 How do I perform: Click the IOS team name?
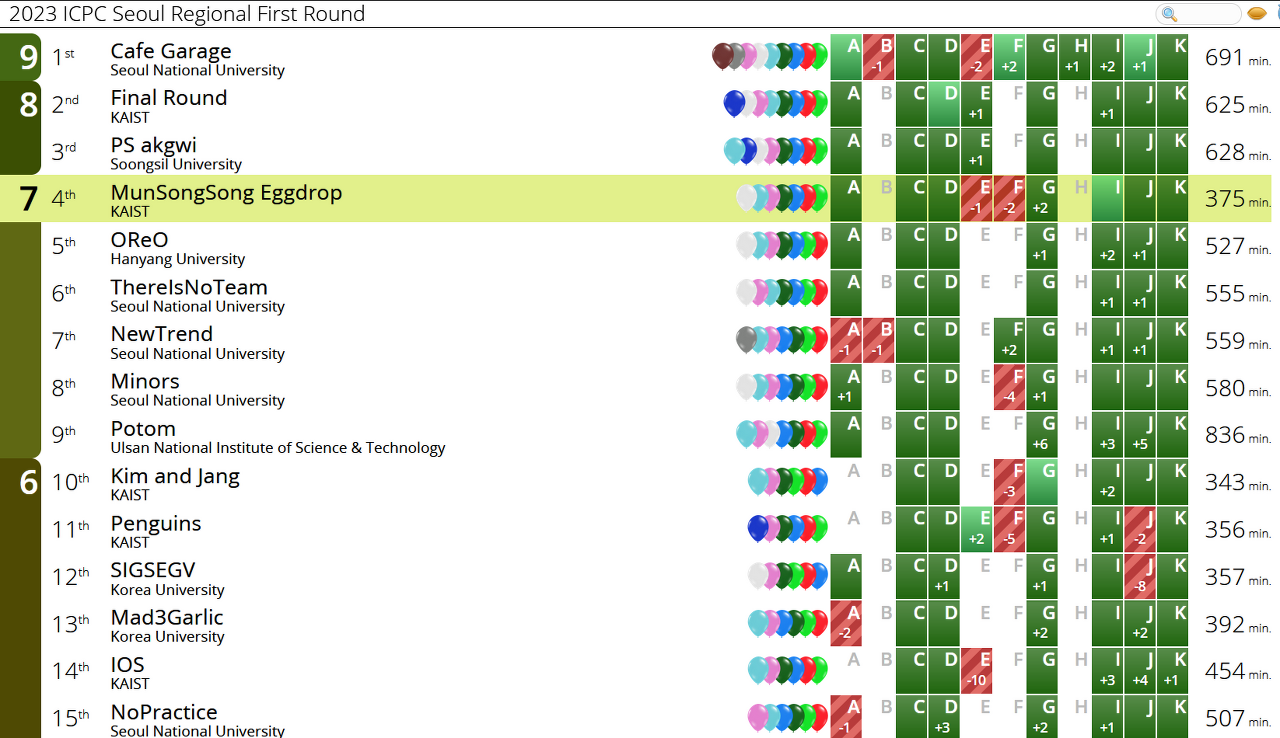click(x=128, y=665)
